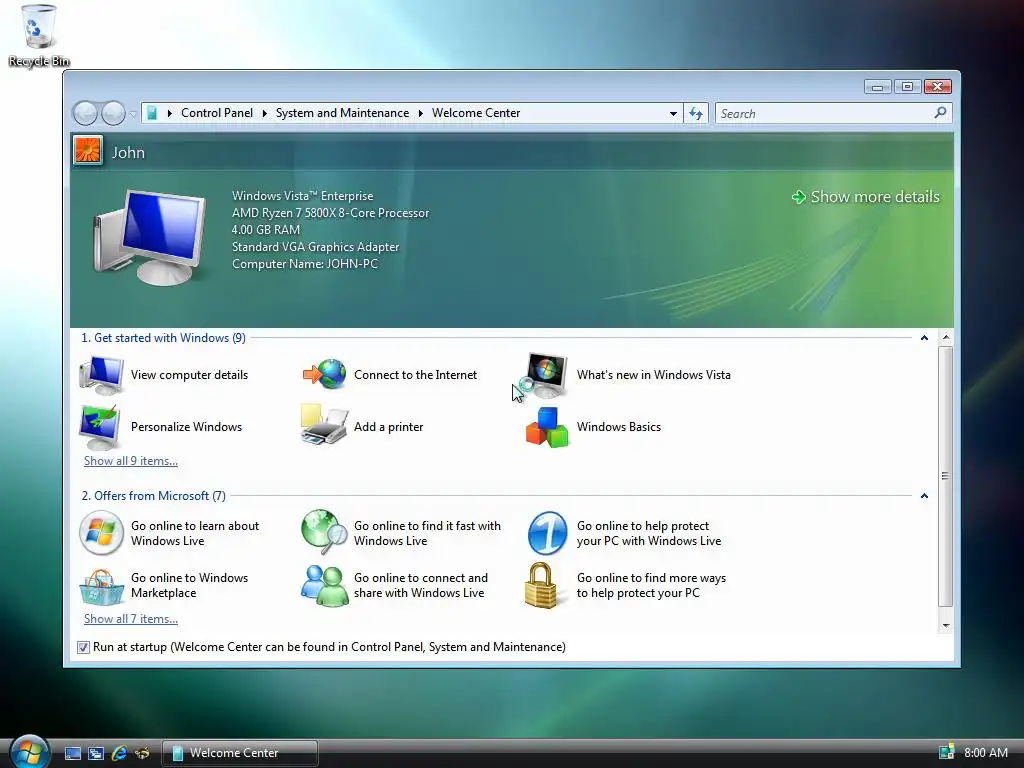Open the address bar history dropdown
Viewport: 1024px width, 768px height.
click(x=673, y=114)
